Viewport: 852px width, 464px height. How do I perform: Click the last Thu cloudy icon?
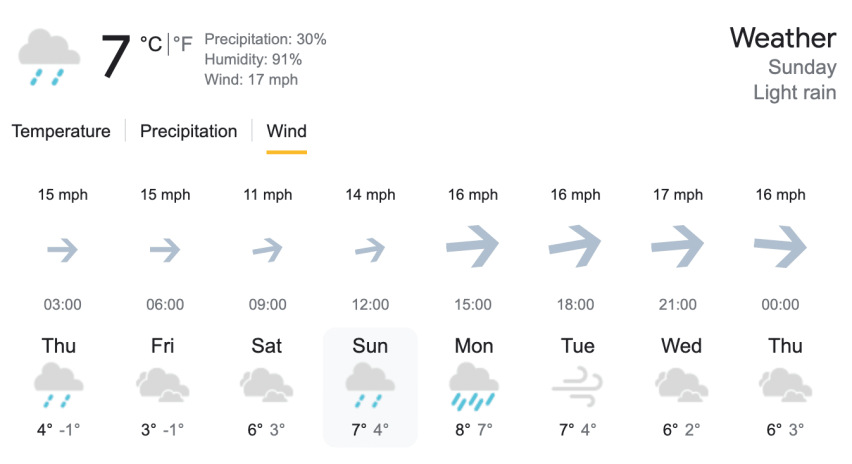(785, 386)
